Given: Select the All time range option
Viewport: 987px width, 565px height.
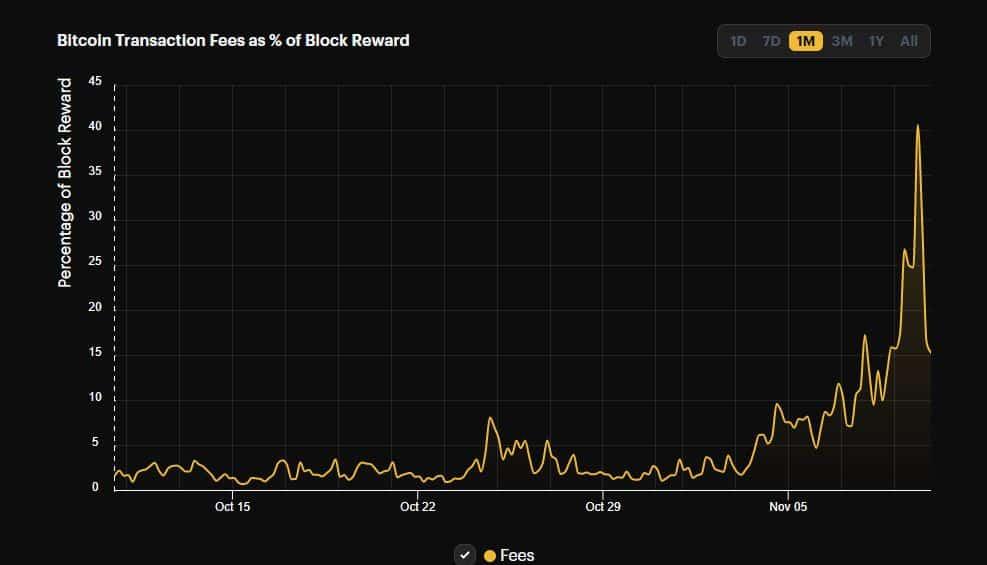Looking at the screenshot, I should [909, 41].
